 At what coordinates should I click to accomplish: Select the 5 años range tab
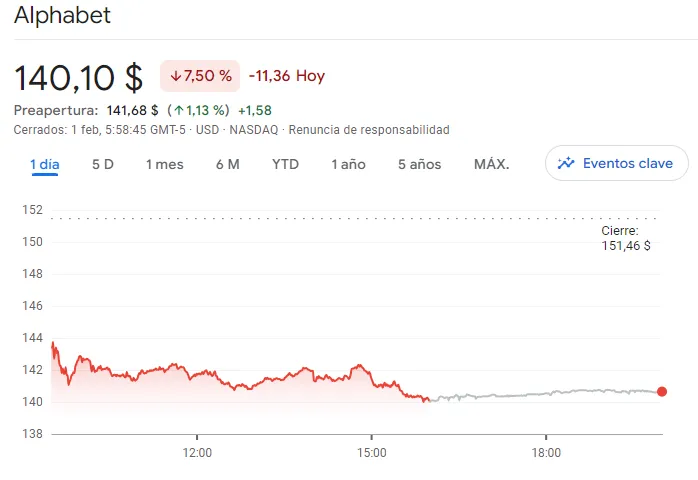point(419,164)
